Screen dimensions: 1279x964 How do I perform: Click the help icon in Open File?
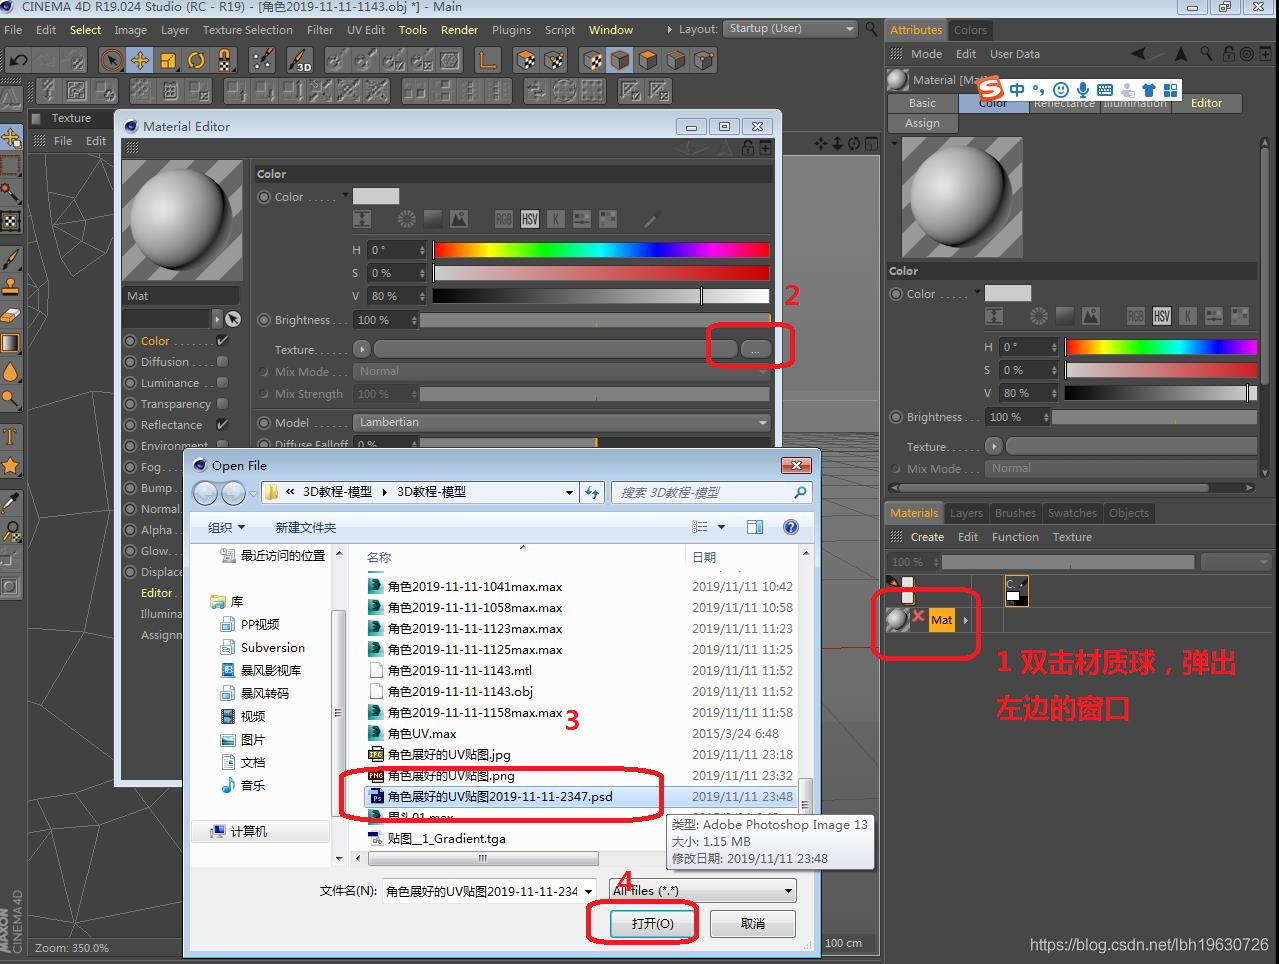pos(791,527)
